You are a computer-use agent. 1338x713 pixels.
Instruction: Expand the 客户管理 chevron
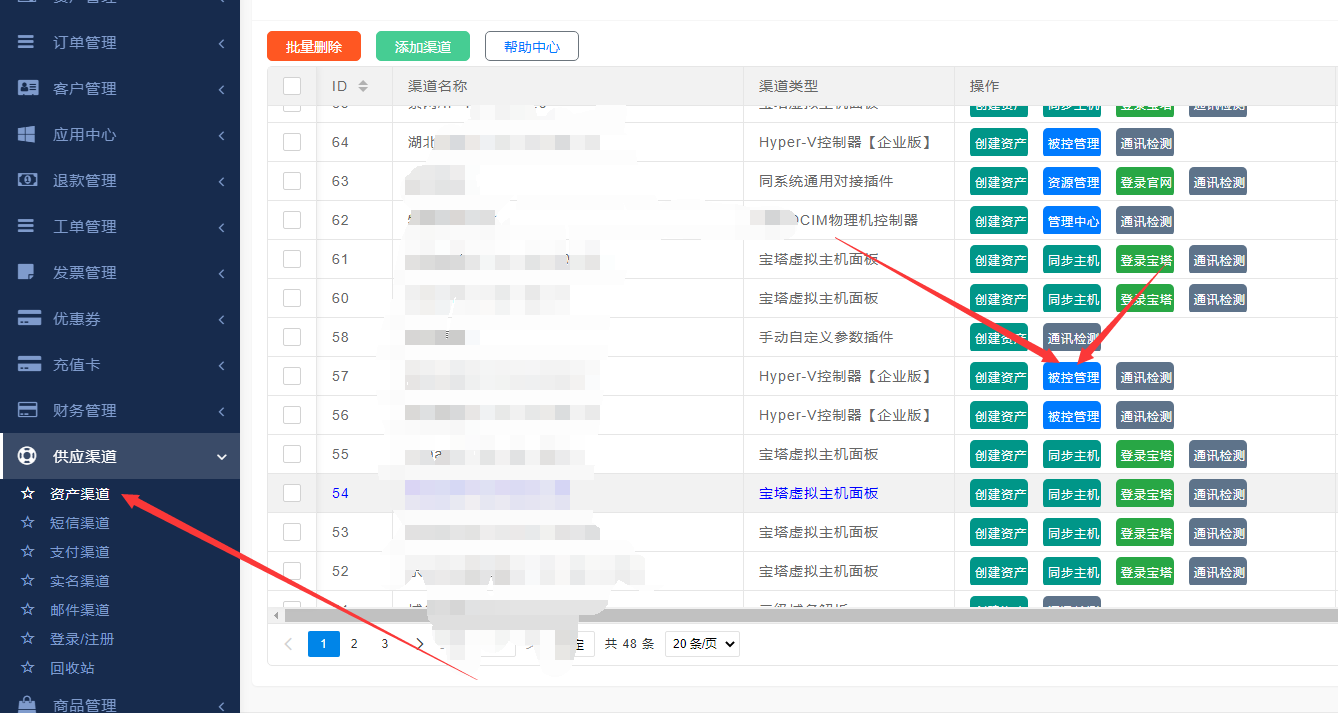point(221,89)
